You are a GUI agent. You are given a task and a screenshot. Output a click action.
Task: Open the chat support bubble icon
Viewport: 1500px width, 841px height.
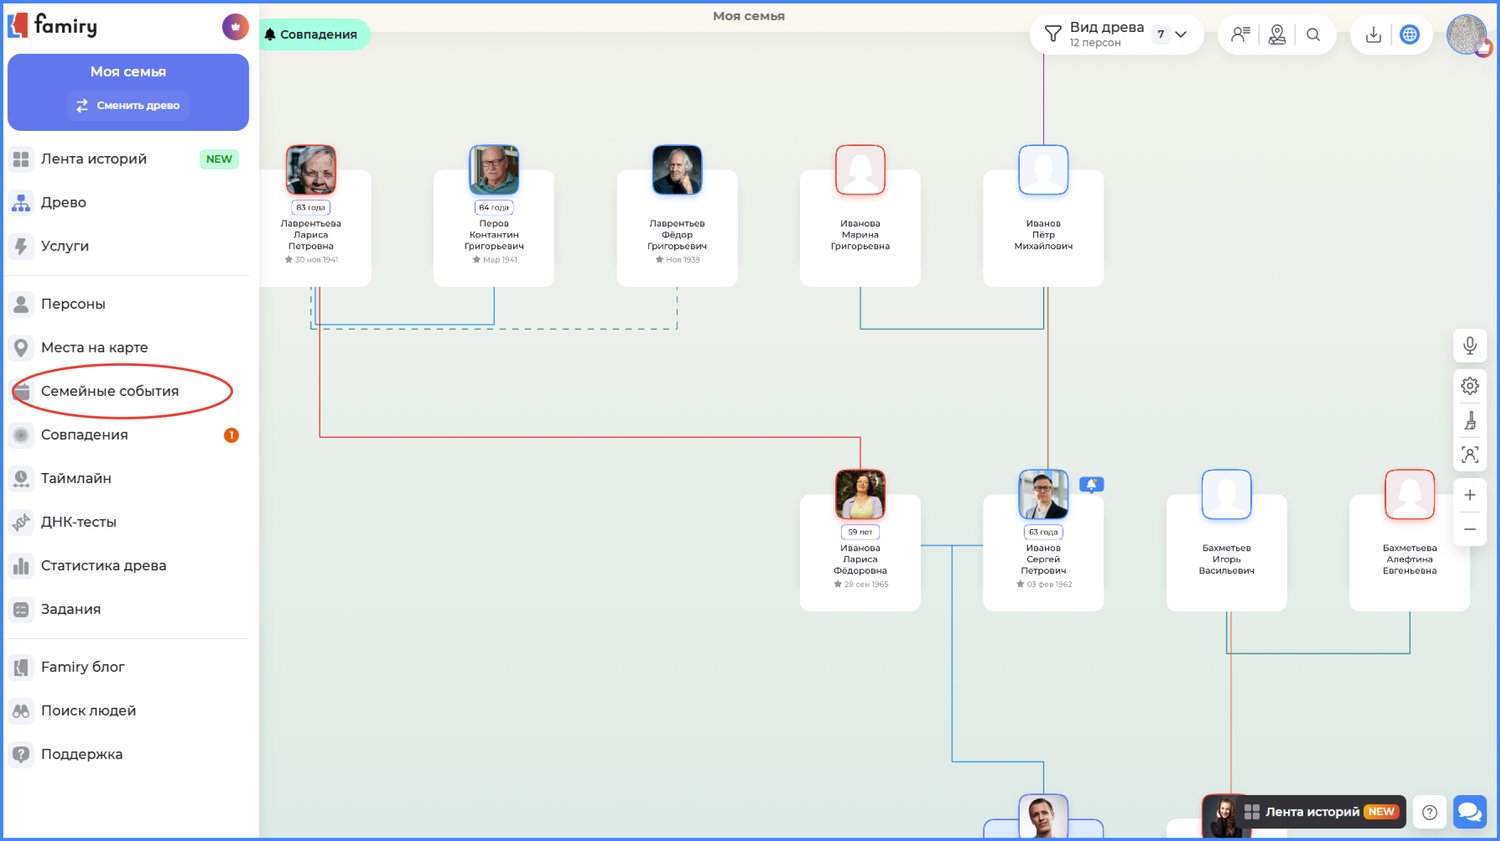(1469, 812)
